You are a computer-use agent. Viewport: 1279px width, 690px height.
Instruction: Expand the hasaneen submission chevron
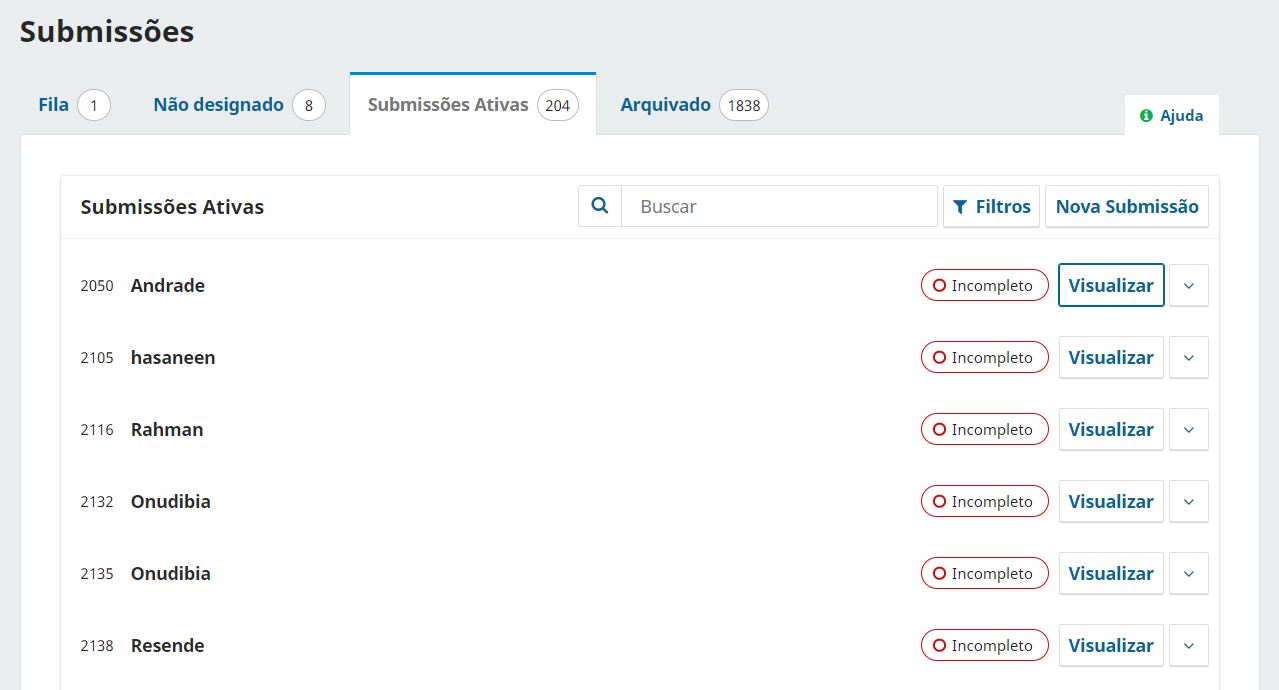[1189, 357]
